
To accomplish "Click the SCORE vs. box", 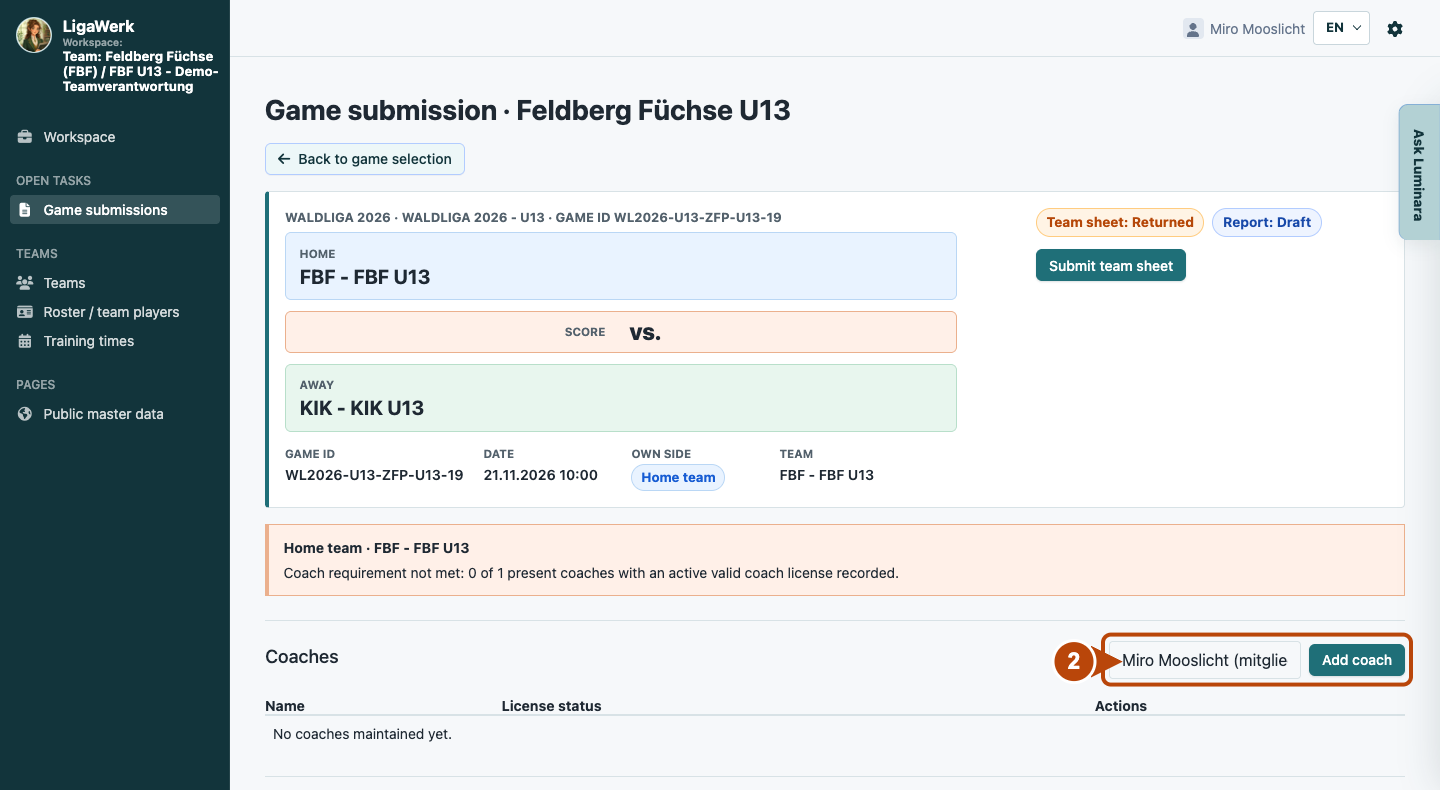I will point(621,332).
